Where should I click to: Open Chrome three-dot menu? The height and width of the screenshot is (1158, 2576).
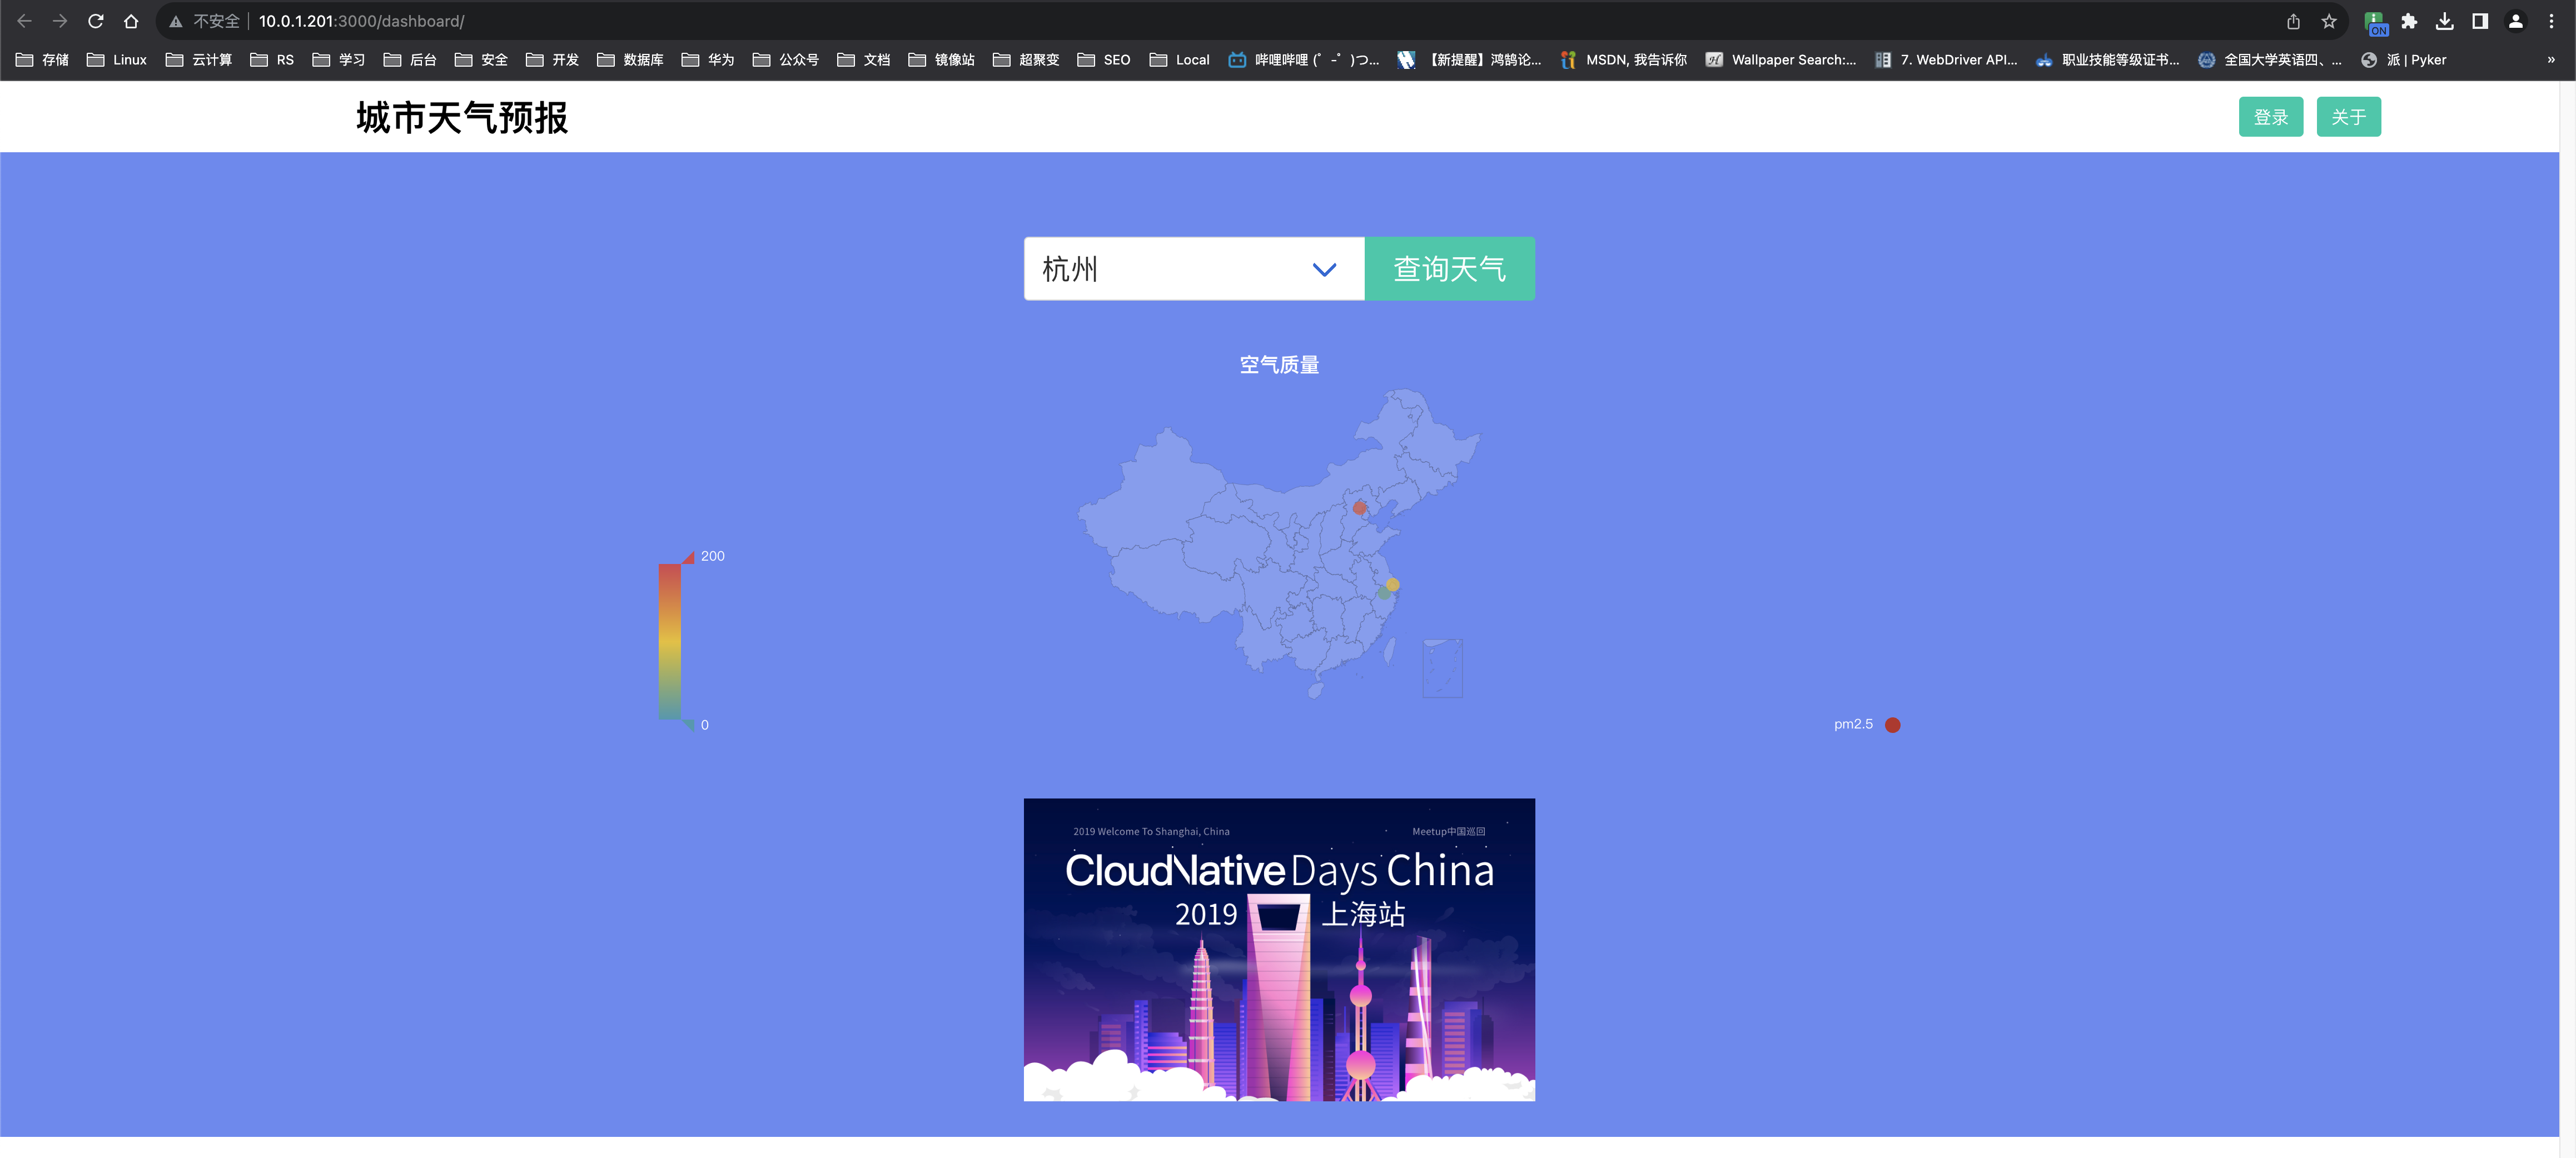(2551, 21)
